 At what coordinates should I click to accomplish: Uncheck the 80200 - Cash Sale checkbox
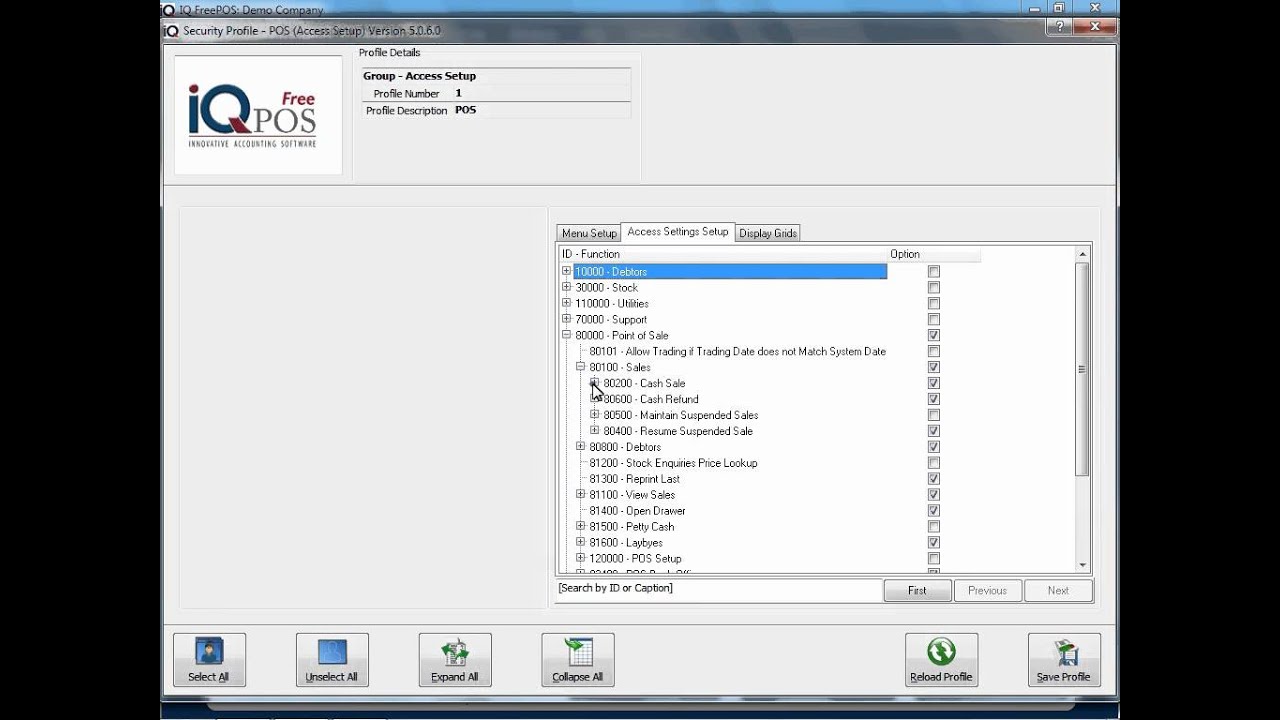pyautogui.click(x=934, y=384)
